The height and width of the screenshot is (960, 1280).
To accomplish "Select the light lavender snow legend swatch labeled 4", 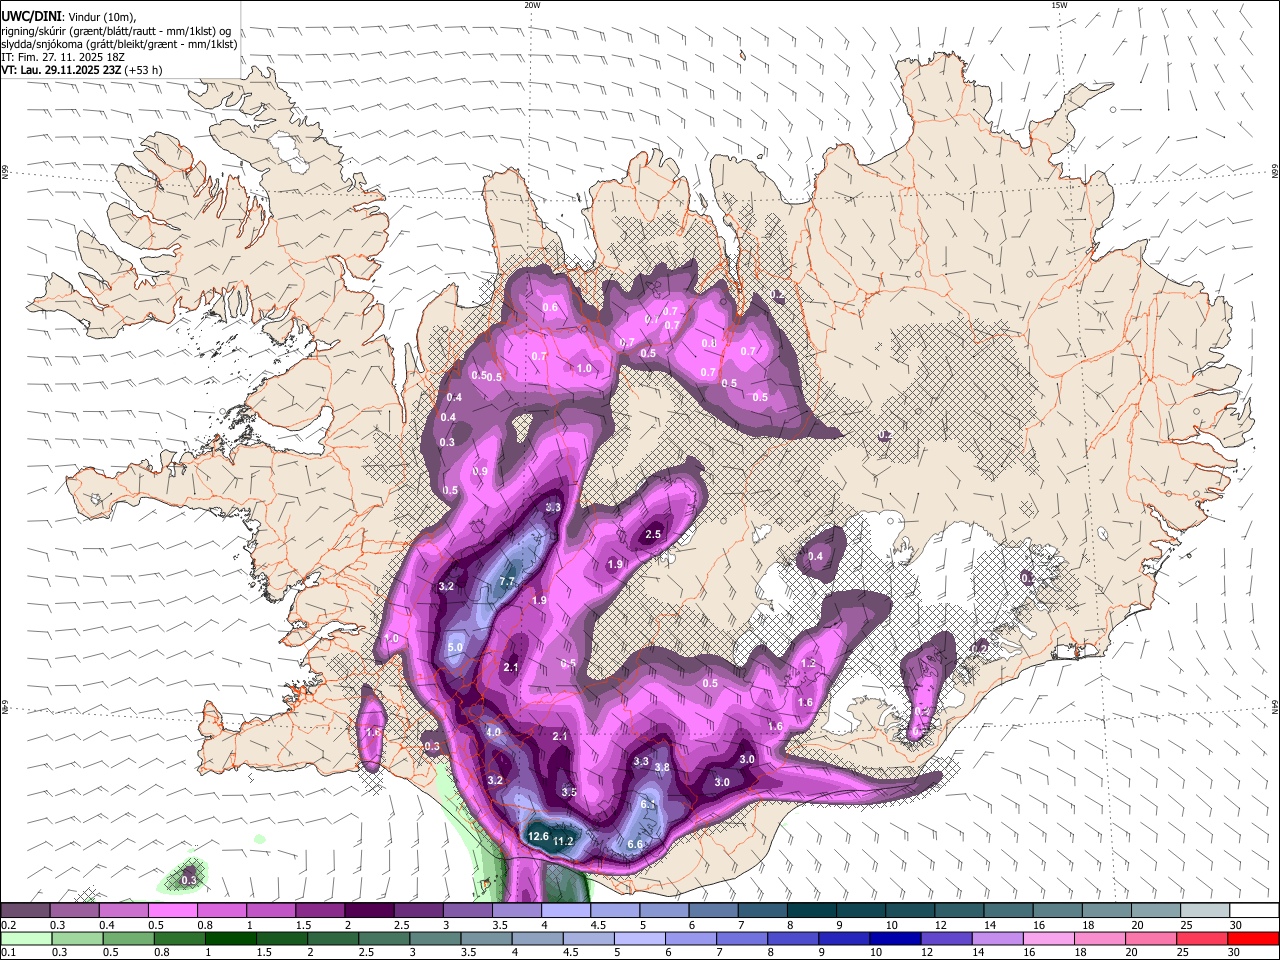I will [564, 910].
